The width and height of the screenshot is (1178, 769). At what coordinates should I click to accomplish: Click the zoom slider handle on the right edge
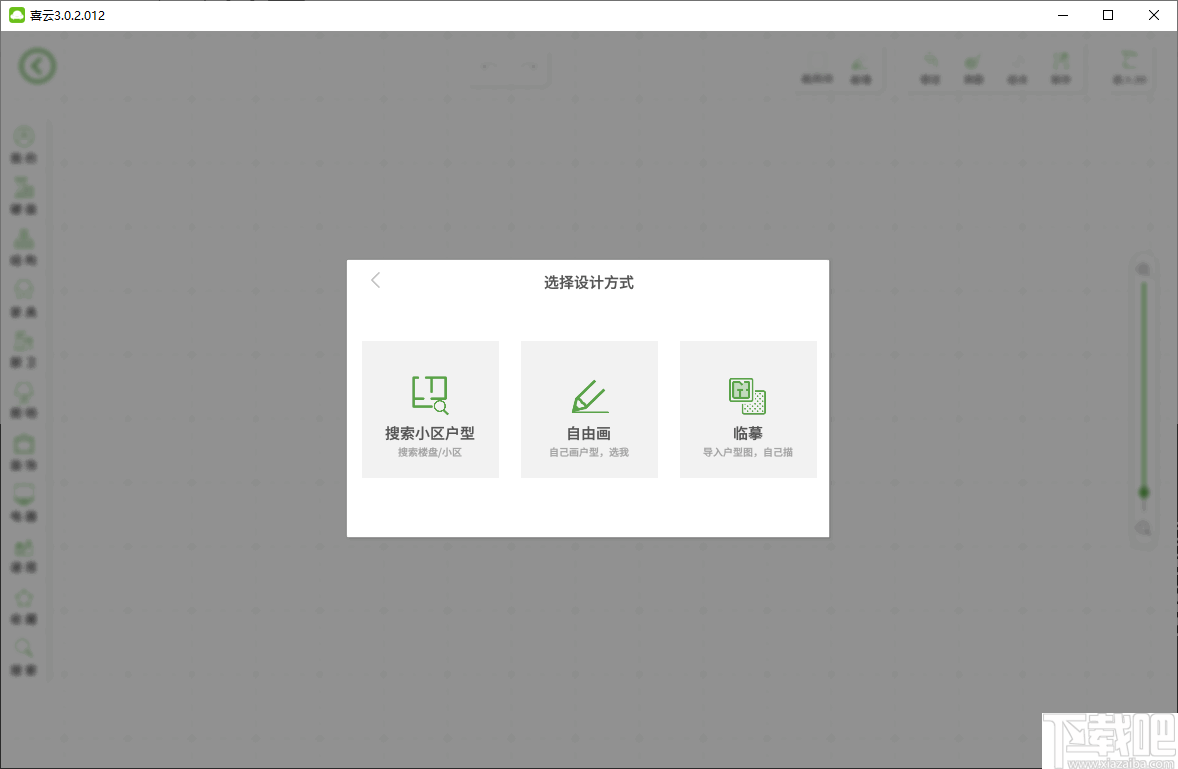1144,492
